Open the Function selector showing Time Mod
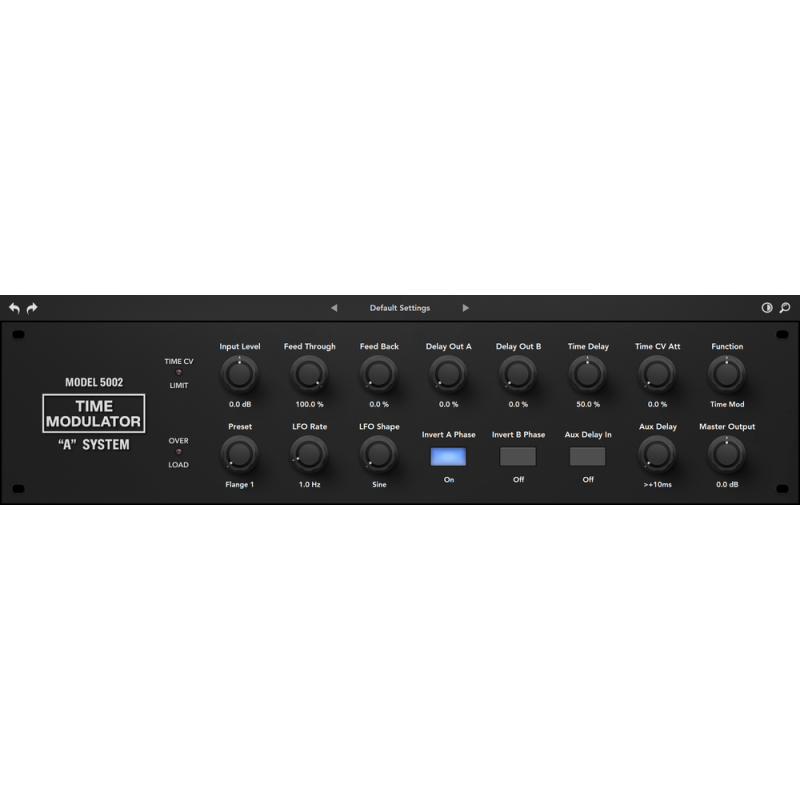800x800 pixels. [726, 375]
